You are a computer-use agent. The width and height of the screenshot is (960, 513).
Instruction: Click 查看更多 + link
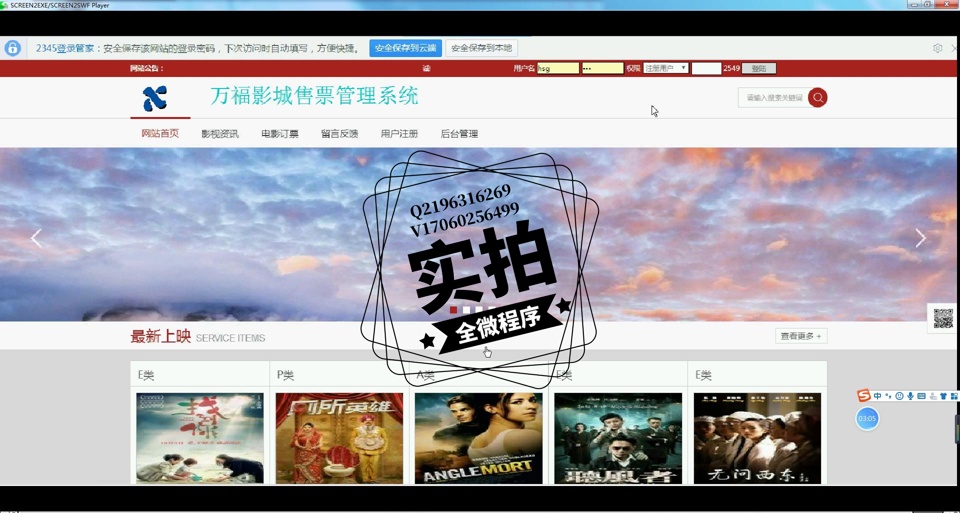point(801,336)
